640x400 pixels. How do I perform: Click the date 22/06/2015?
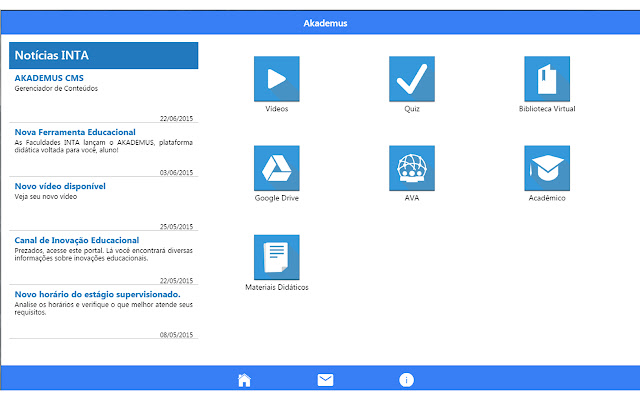[176, 118]
